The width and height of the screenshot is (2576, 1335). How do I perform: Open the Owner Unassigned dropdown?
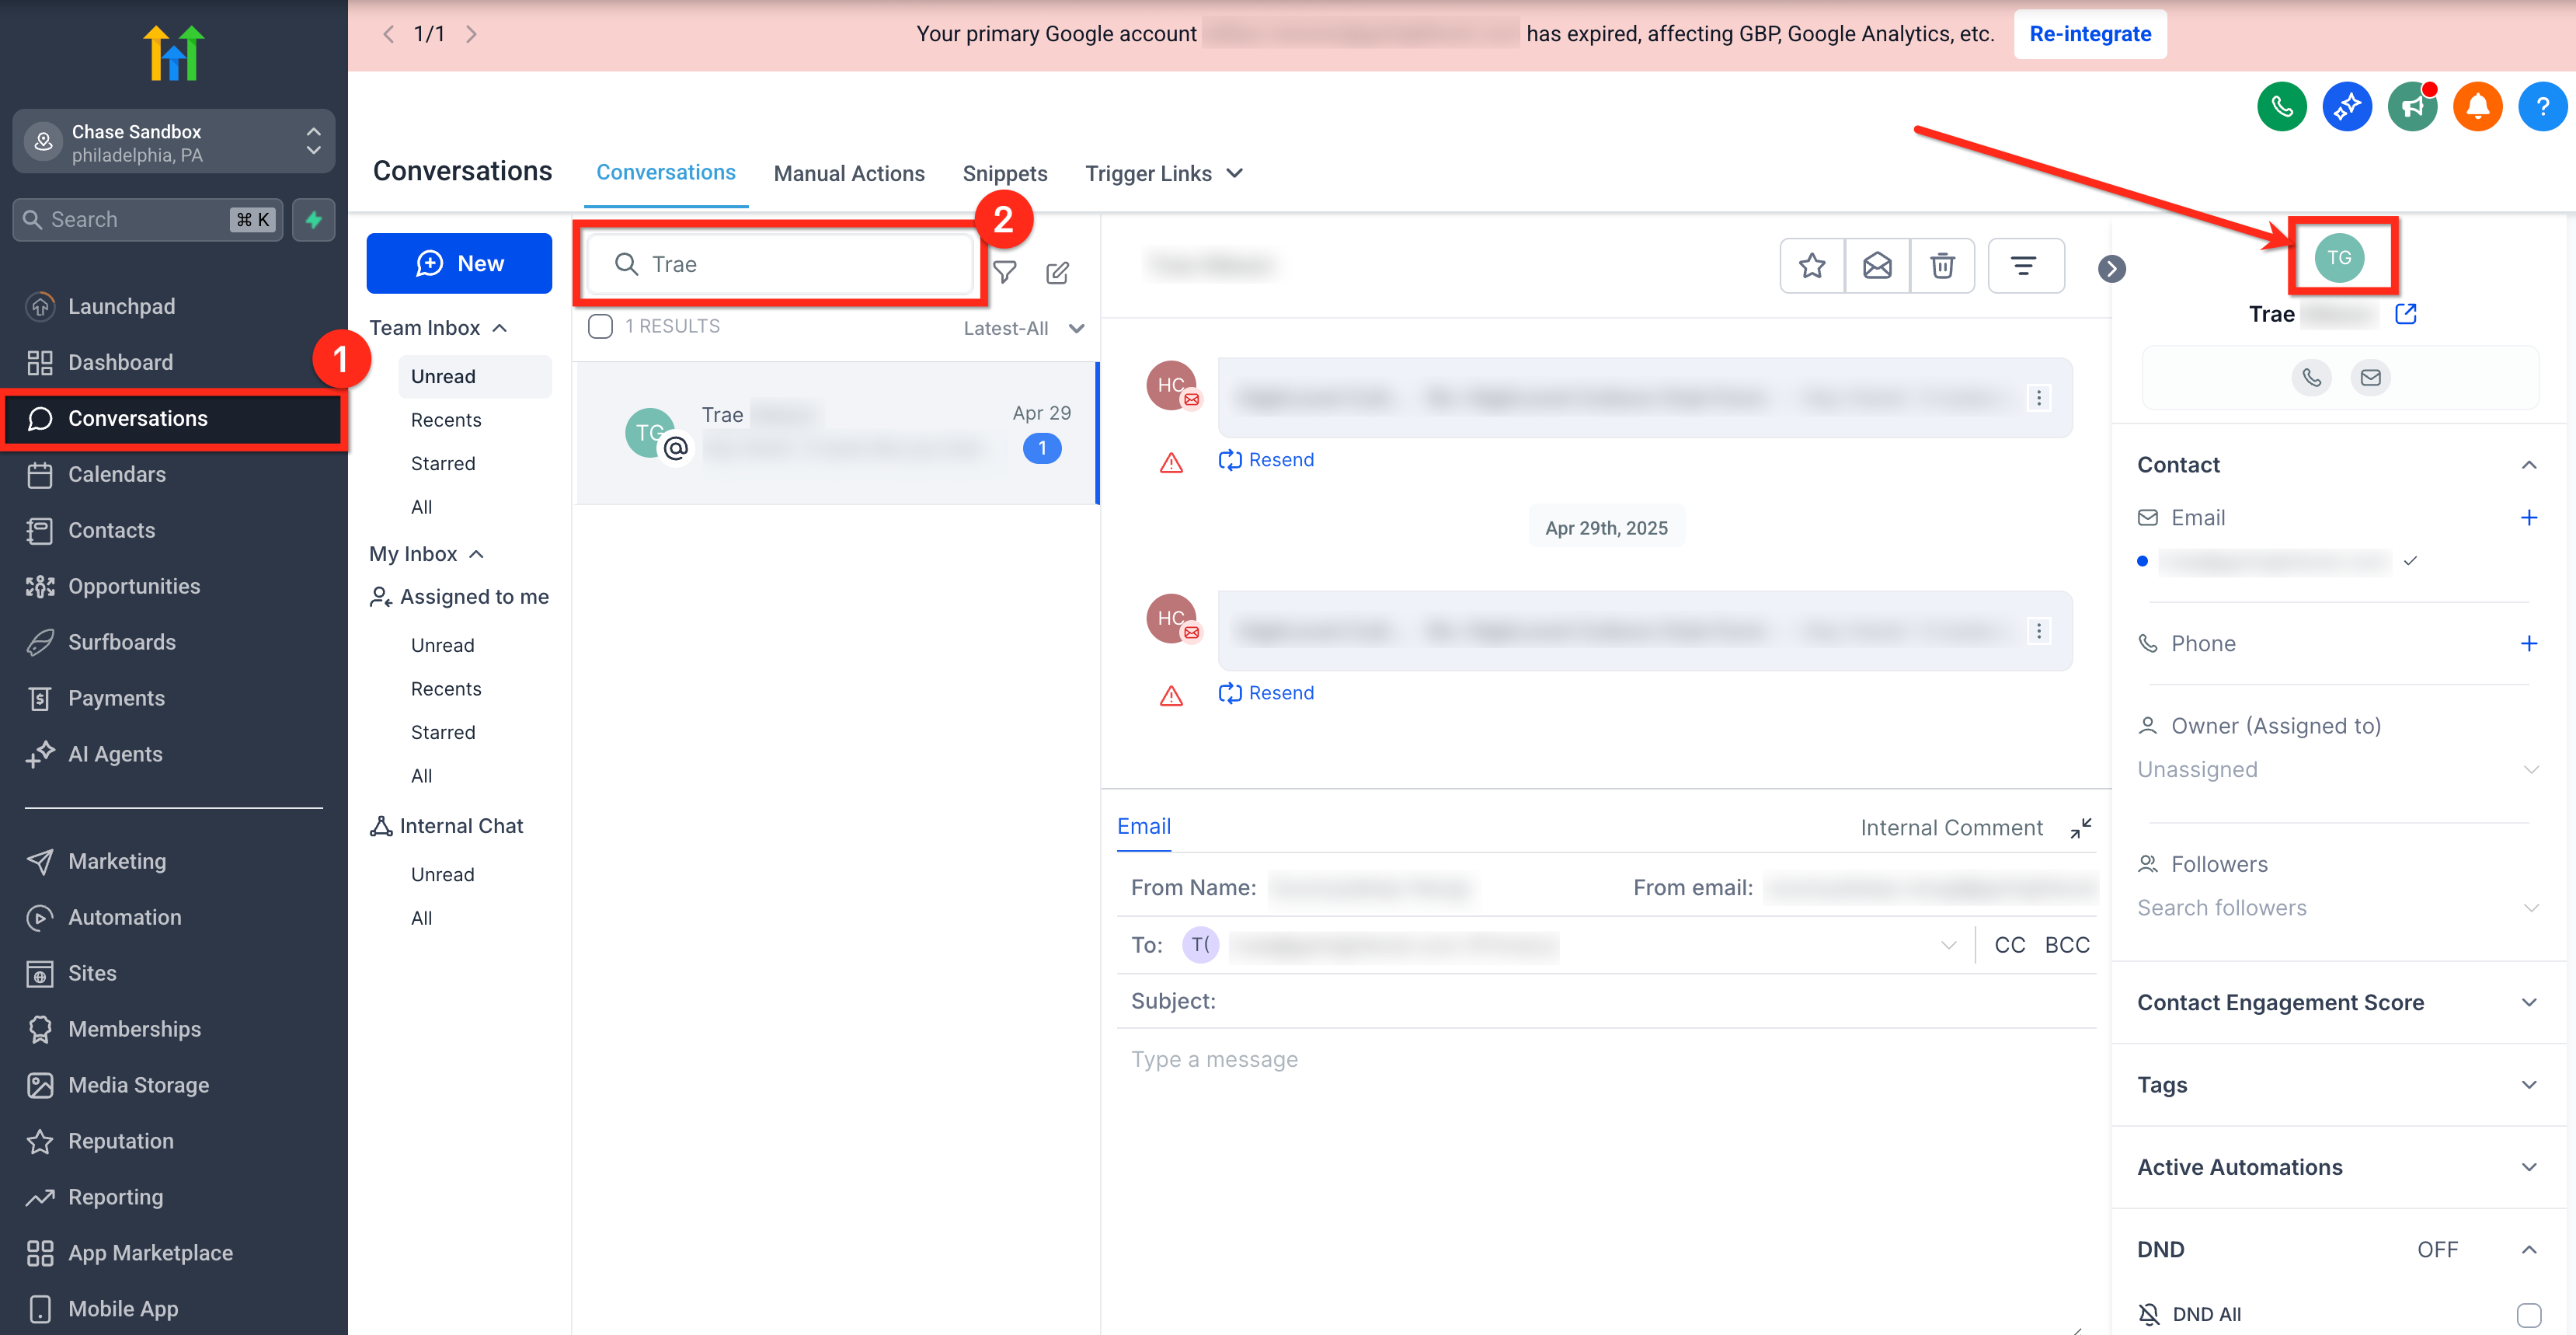(2337, 769)
